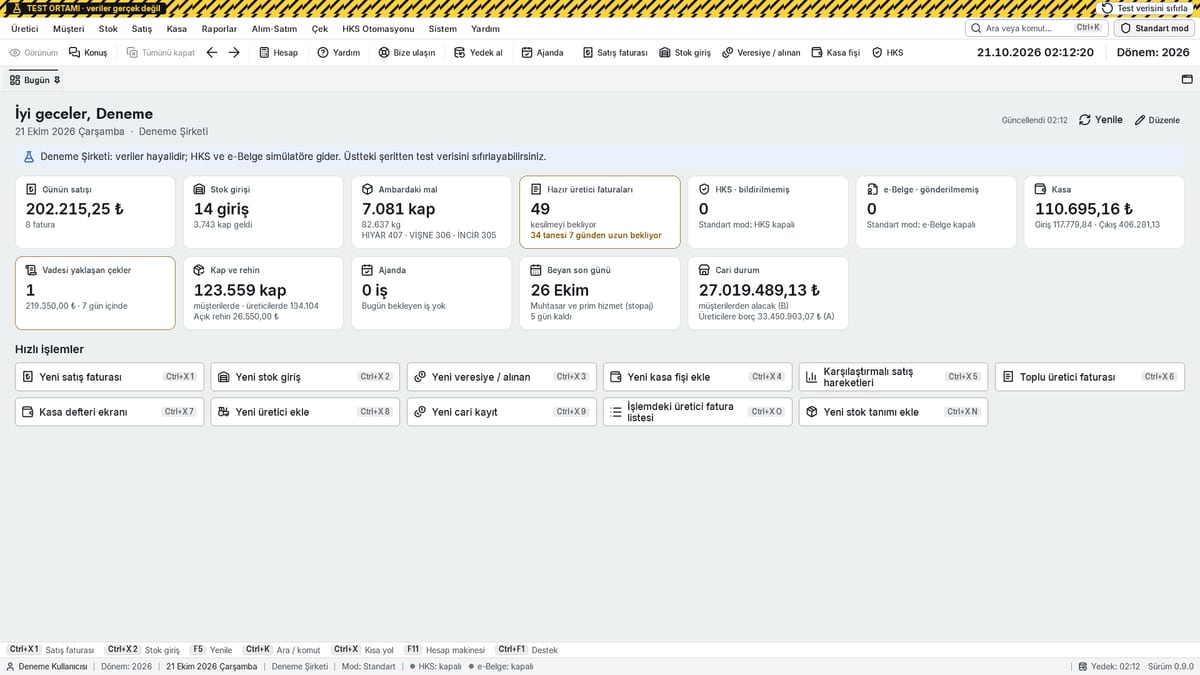
Task: Click Hesap makinesi in the shortcut bar
Action: [x=455, y=650]
